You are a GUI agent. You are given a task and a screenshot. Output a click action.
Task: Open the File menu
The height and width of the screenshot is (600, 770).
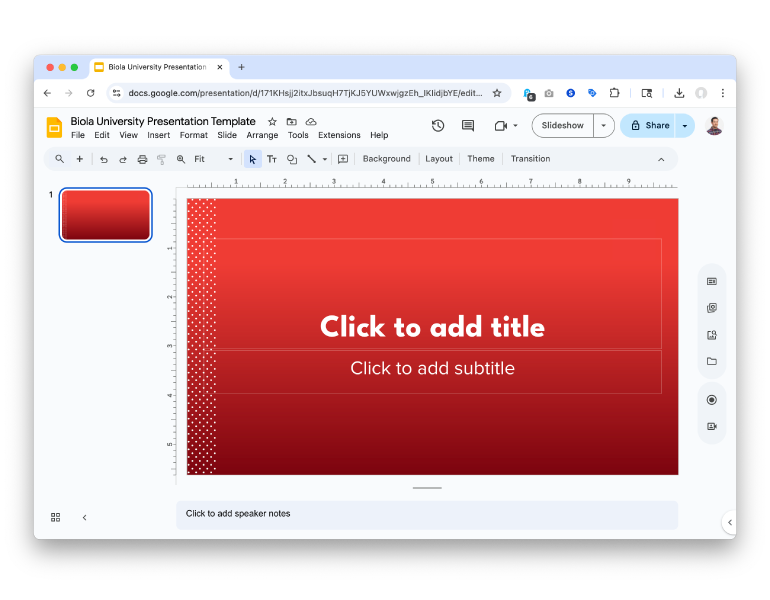78,135
